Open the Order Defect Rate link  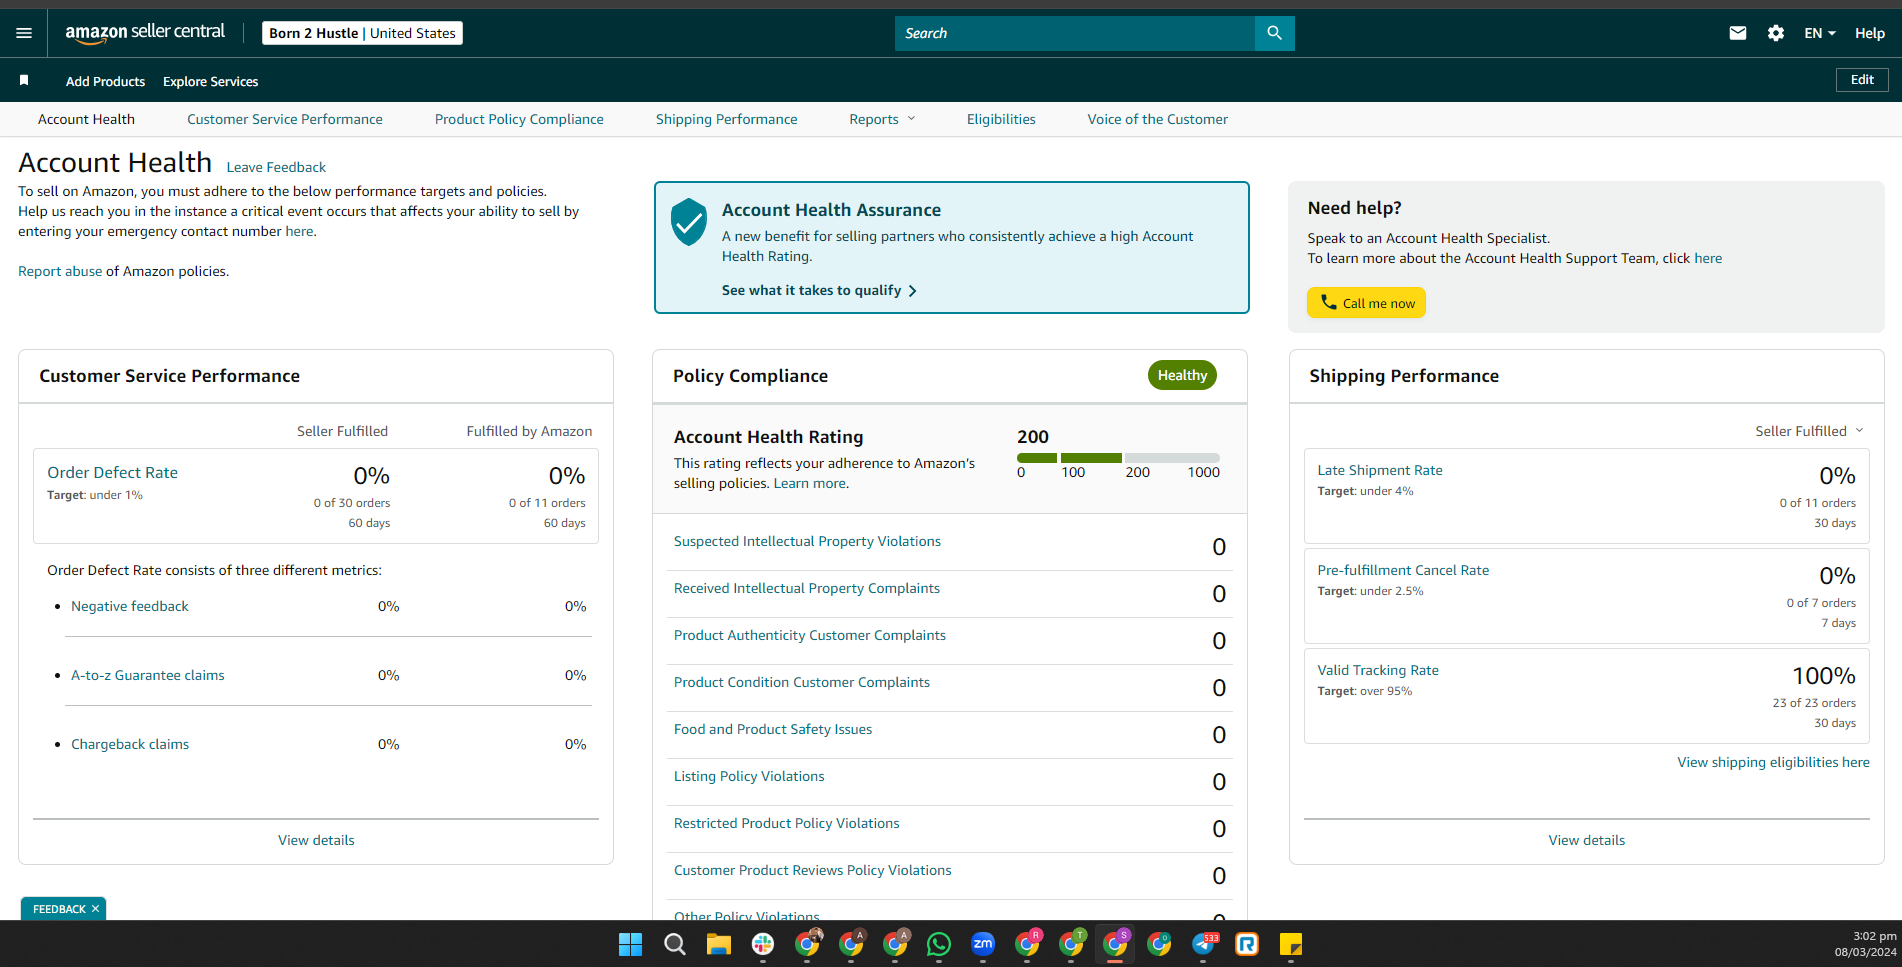click(x=112, y=472)
